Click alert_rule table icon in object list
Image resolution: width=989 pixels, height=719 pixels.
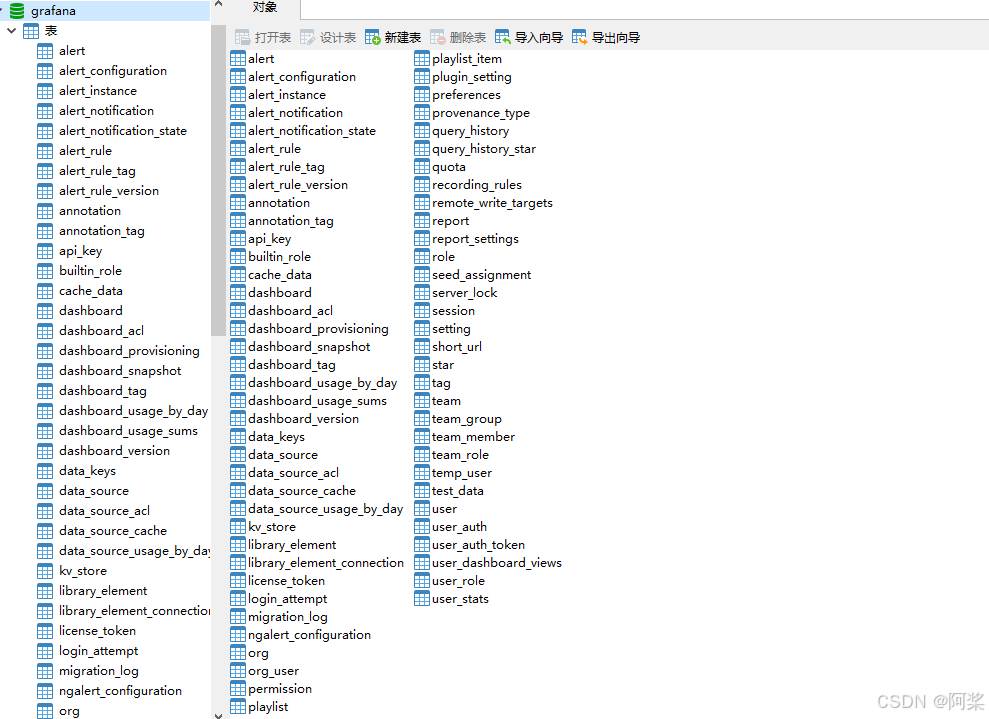pyautogui.click(x=238, y=149)
